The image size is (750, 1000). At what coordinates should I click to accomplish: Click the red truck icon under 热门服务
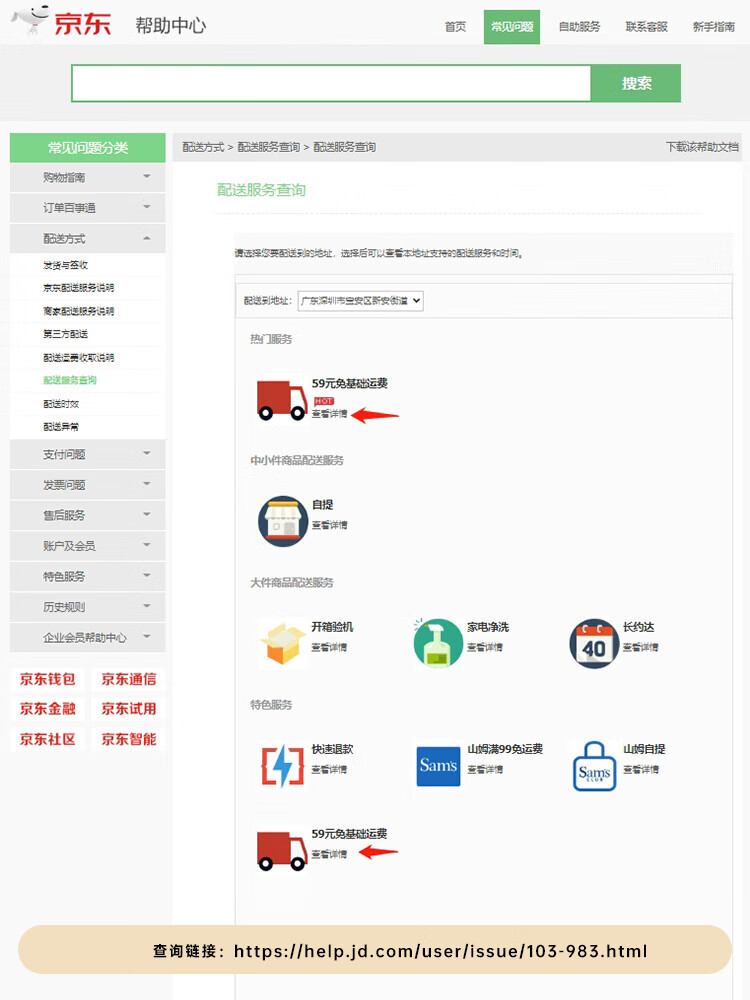[282, 400]
